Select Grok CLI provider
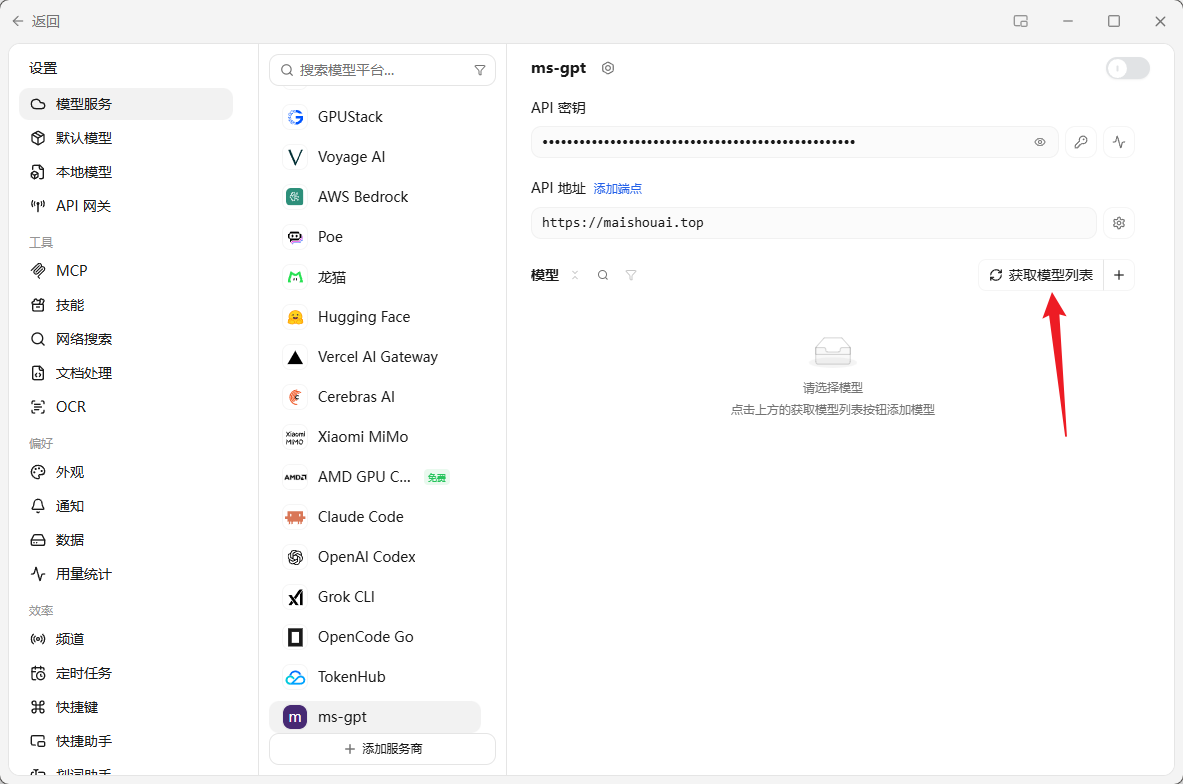The image size is (1183, 784). pos(375,597)
